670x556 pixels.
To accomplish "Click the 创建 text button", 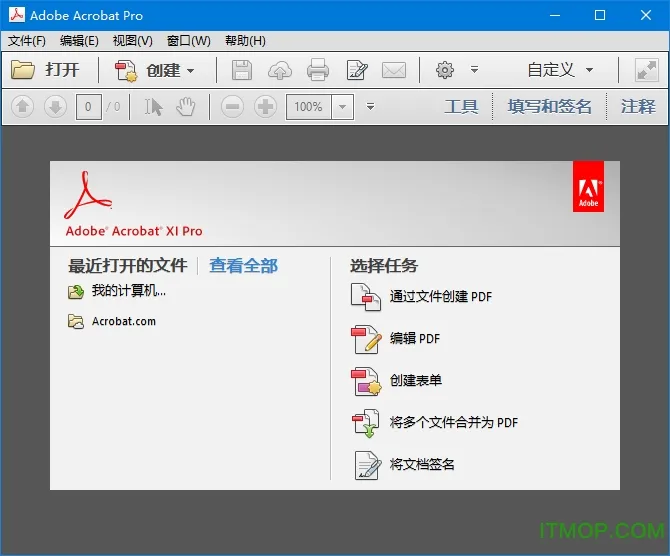I will tap(163, 70).
